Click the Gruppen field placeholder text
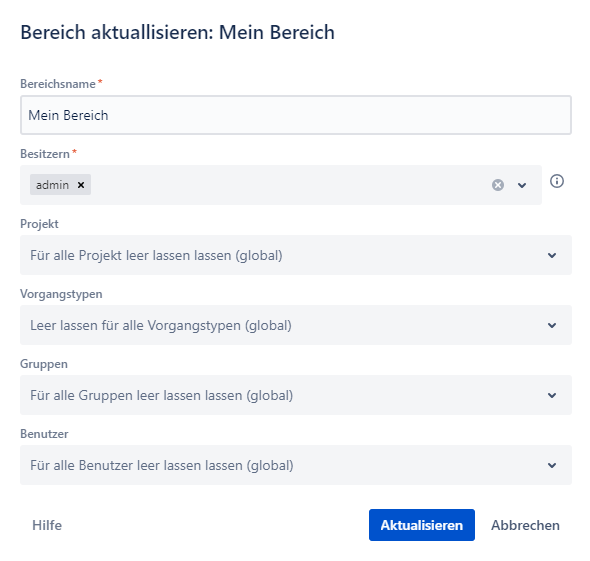Screen dimensions: 590x561 (161, 395)
